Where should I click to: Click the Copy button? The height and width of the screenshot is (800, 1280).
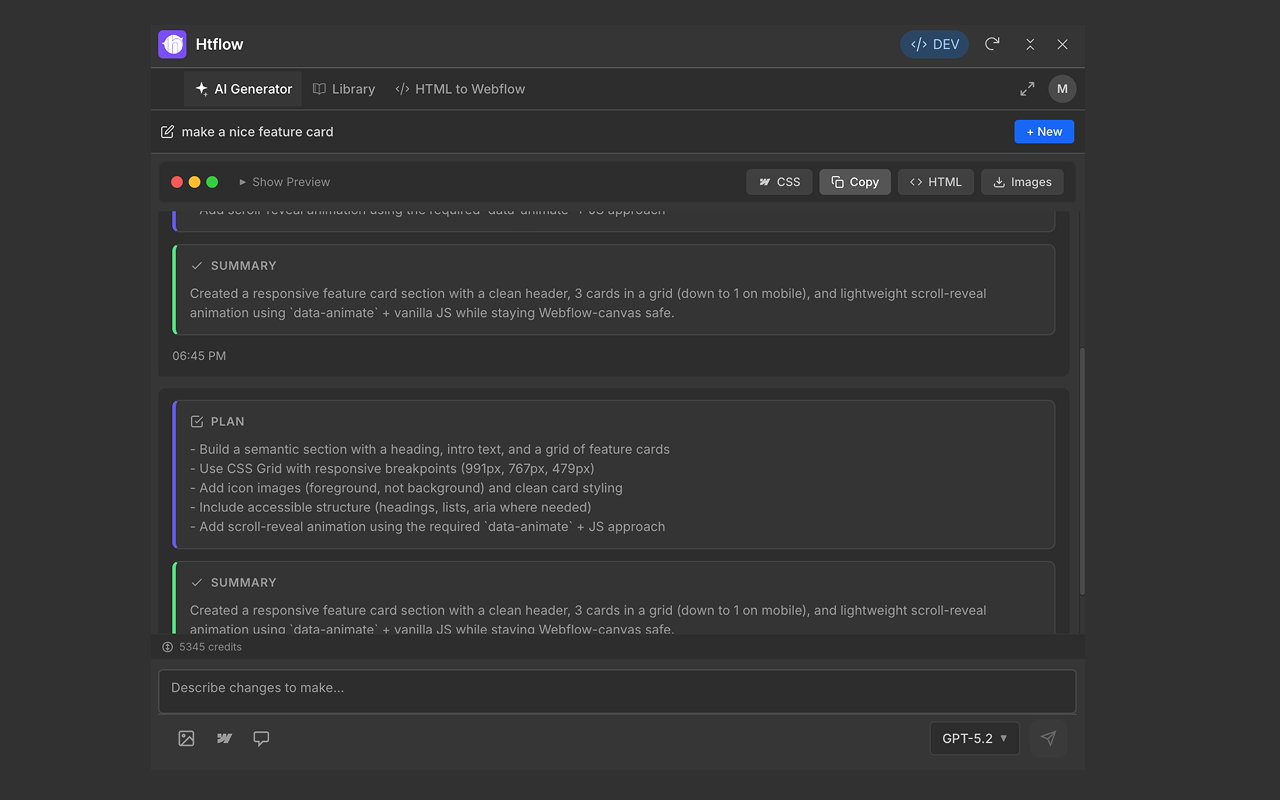pos(855,182)
